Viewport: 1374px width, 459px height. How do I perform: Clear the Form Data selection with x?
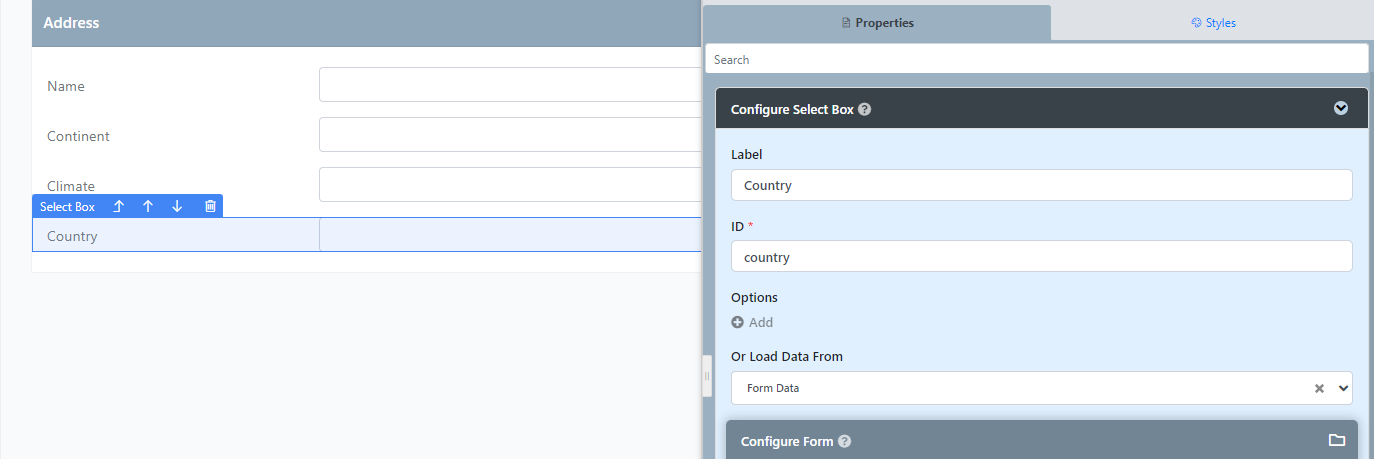(1319, 388)
